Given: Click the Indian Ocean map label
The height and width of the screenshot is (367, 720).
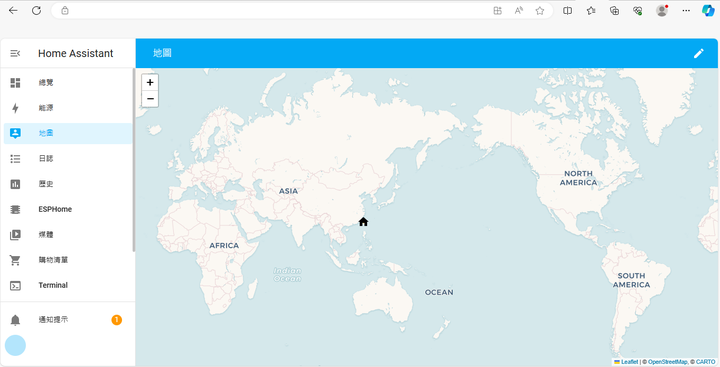Looking at the screenshot, I should click(287, 275).
